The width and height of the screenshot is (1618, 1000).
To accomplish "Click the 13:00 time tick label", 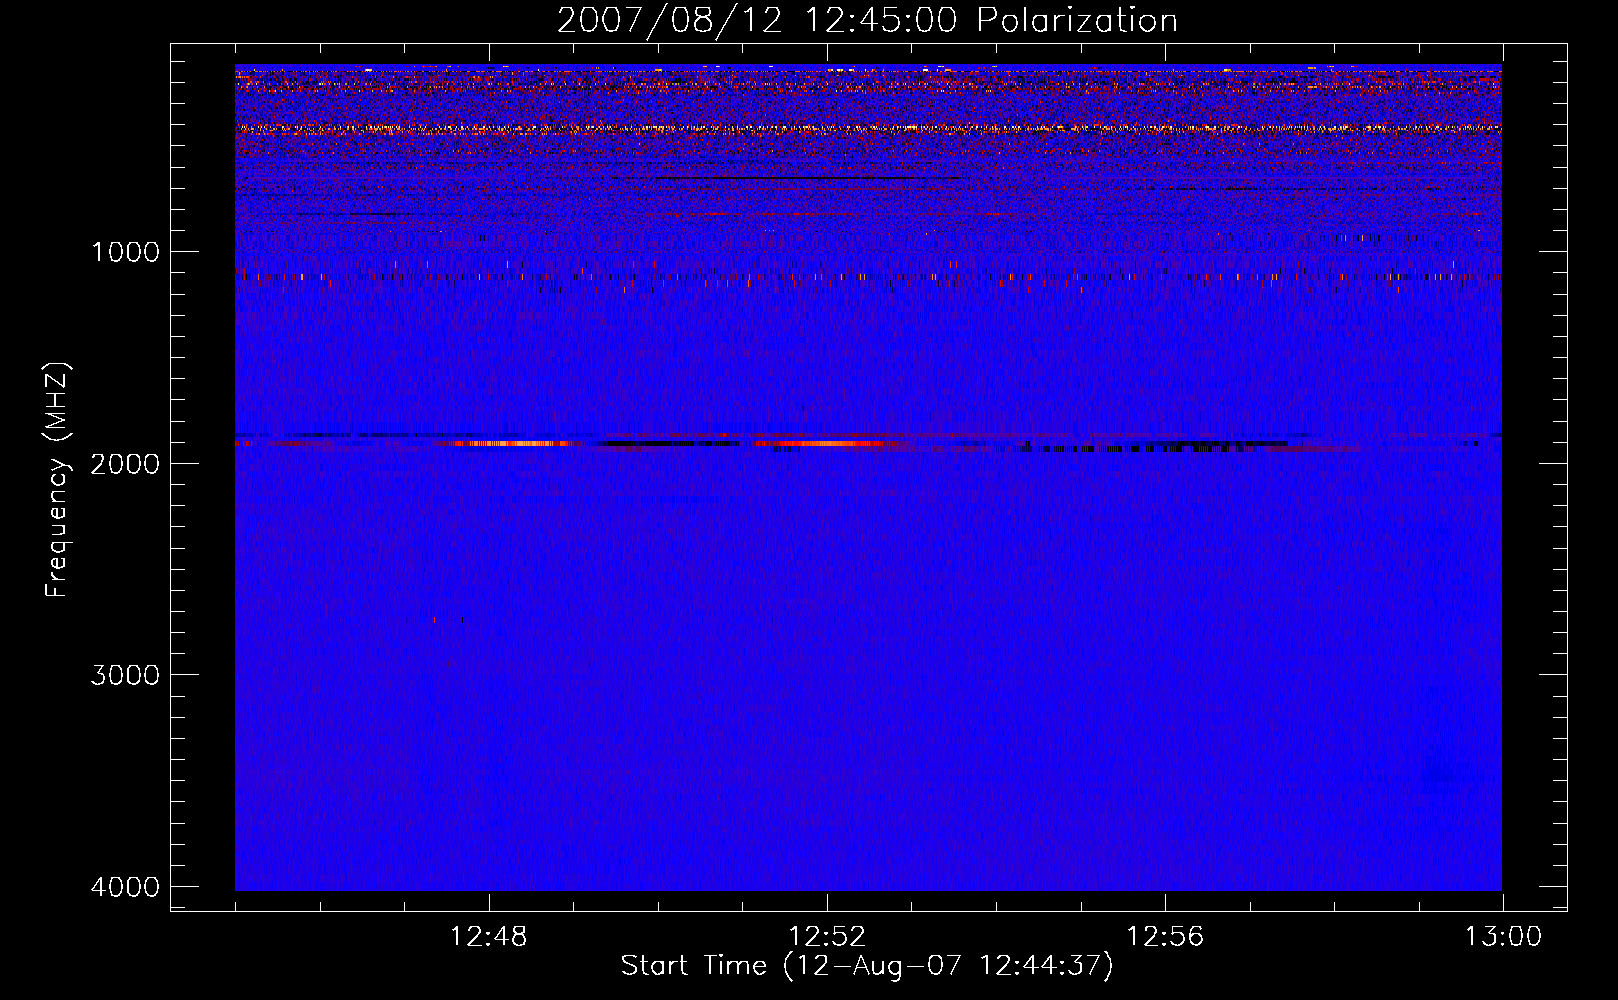I will 1503,937.
